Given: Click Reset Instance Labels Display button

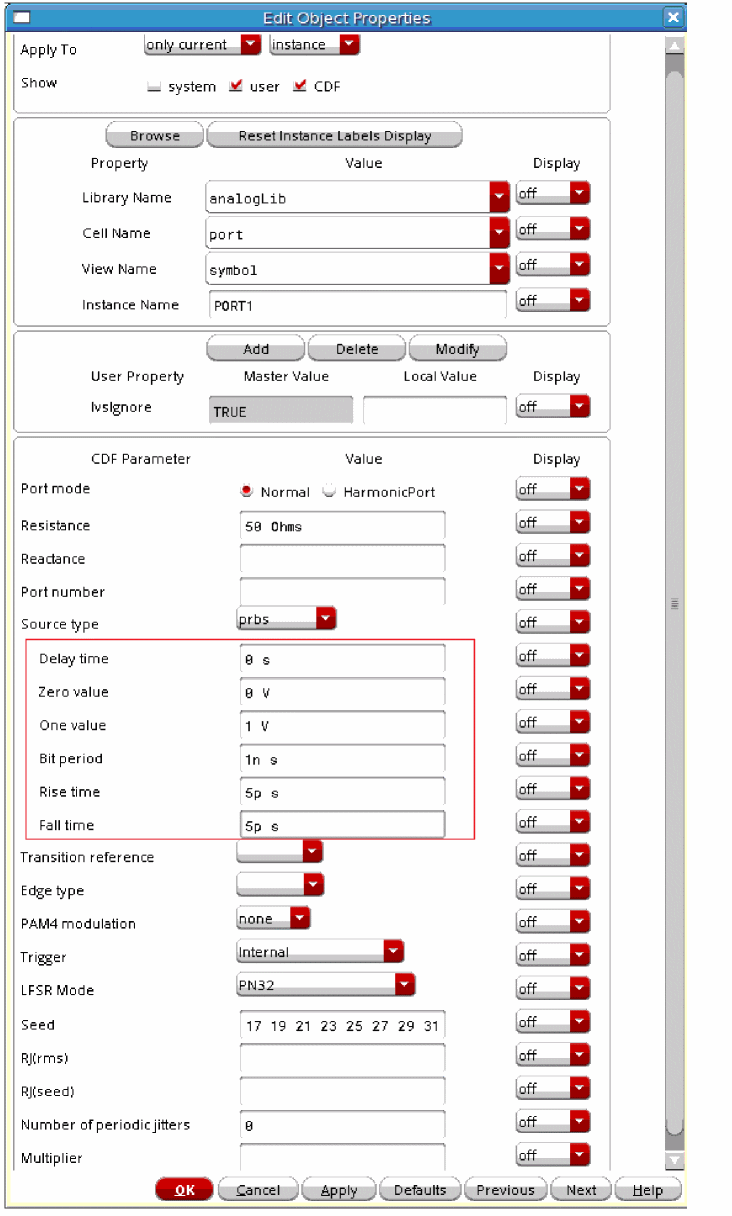Looking at the screenshot, I should [x=335, y=135].
